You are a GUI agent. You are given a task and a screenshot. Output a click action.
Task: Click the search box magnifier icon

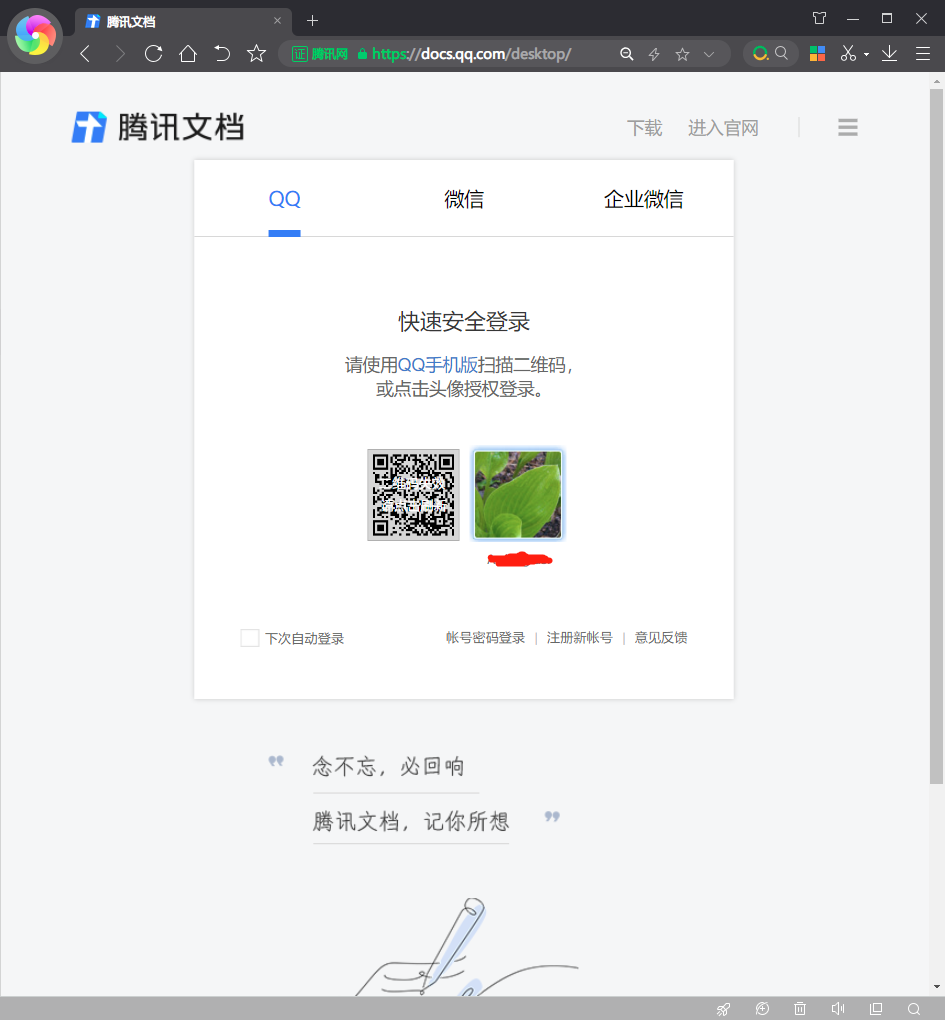coord(782,53)
